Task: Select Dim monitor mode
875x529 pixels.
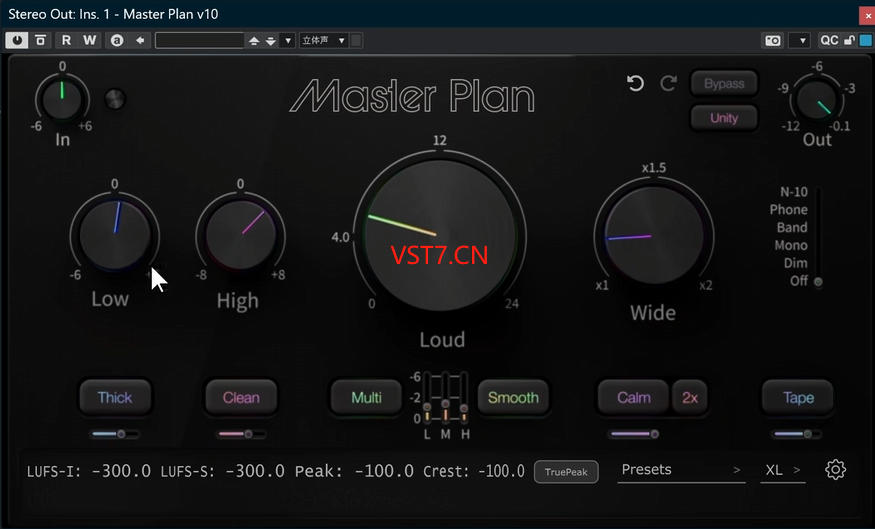Action: coord(796,263)
